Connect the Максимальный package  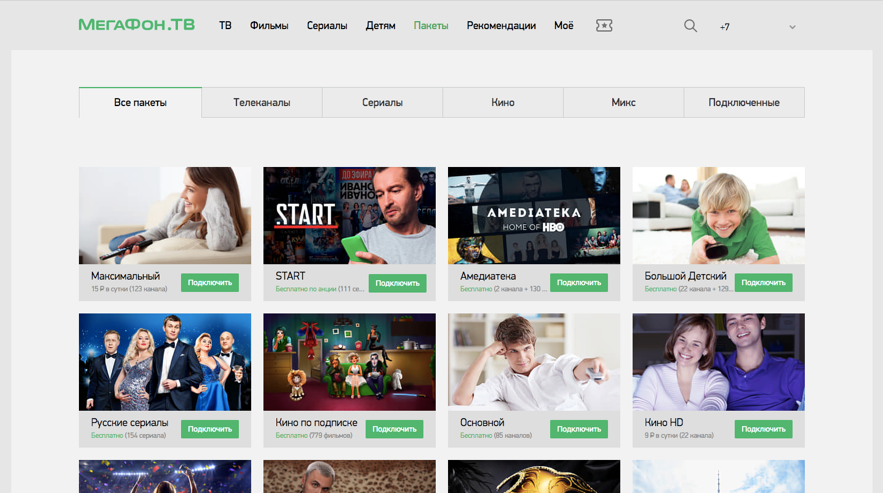(x=210, y=282)
